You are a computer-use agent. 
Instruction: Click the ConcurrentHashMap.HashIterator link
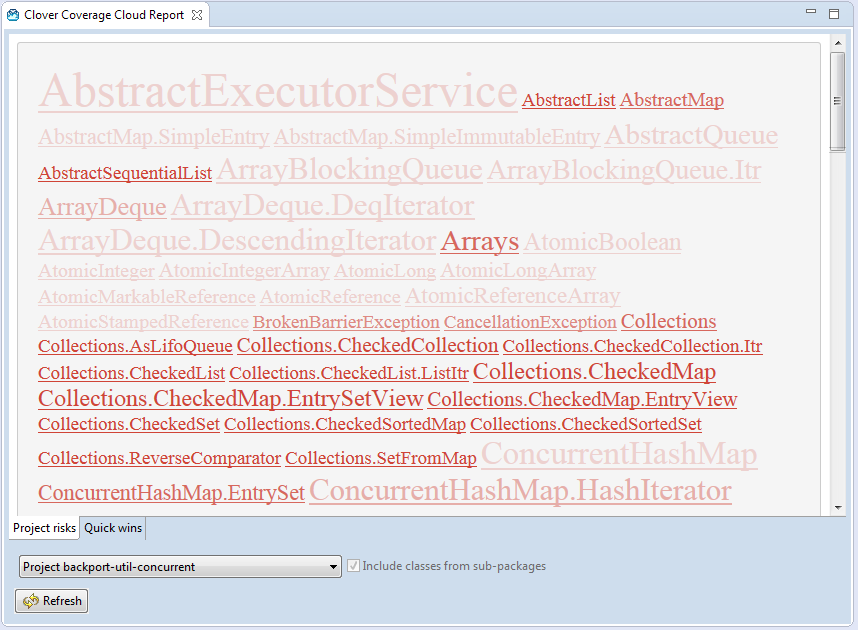click(x=520, y=491)
